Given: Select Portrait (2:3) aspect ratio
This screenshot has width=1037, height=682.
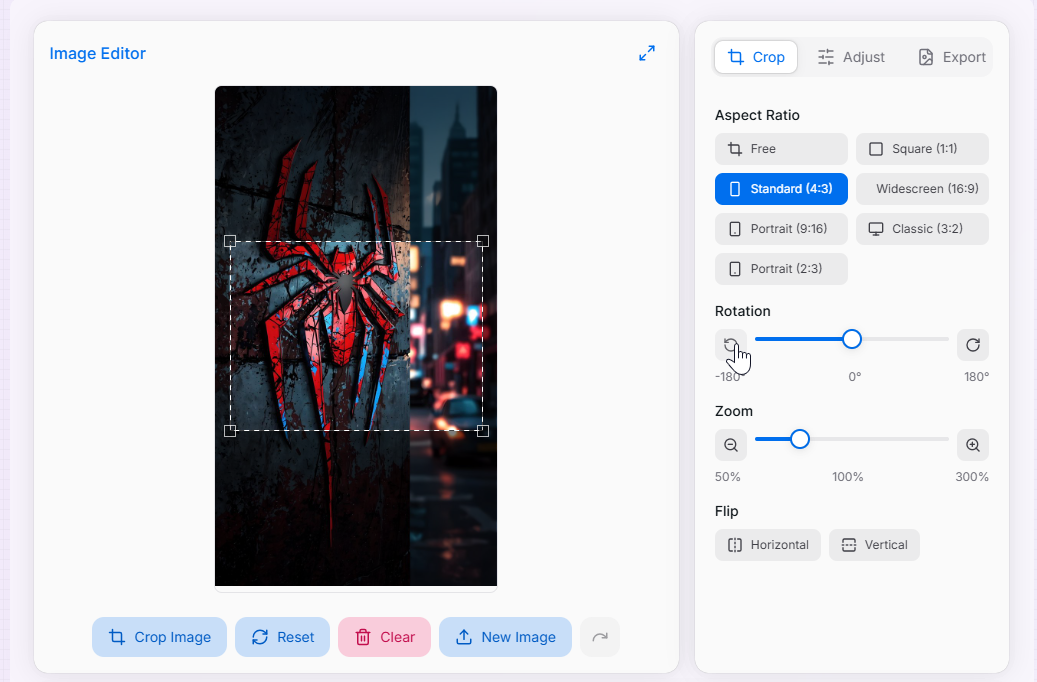Looking at the screenshot, I should coord(781,269).
